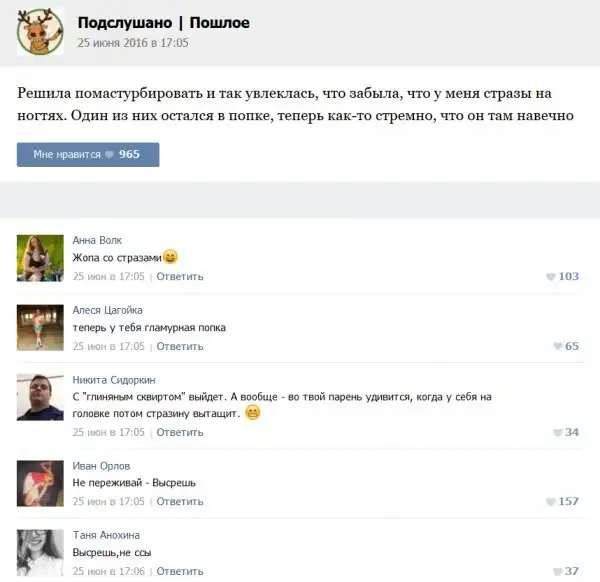Click Алеся Цагойка's avatar thumbnail
Viewport: 600px width, 582px height.
(40, 328)
